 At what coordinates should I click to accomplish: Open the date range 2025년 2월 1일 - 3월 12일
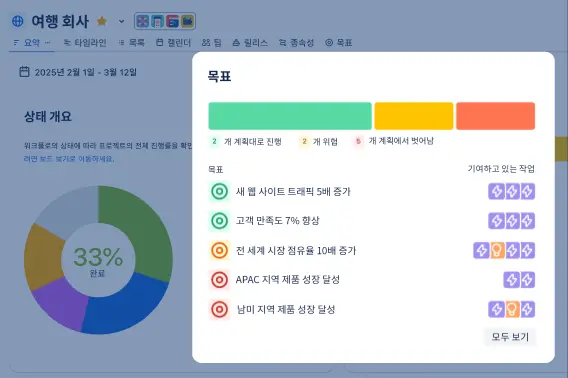86,72
